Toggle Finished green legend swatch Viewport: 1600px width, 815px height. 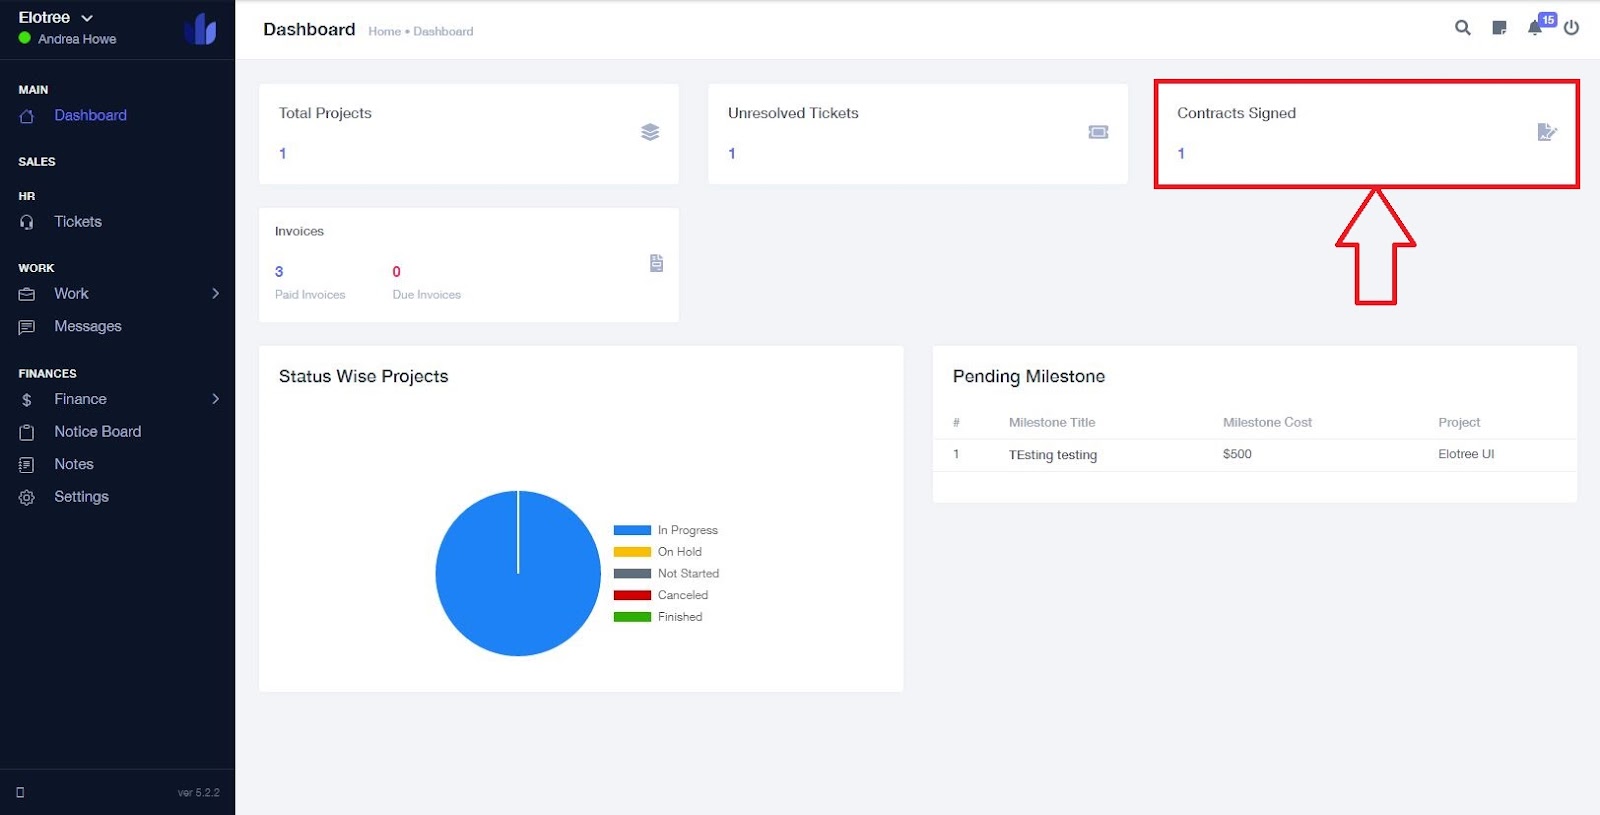pyautogui.click(x=632, y=617)
